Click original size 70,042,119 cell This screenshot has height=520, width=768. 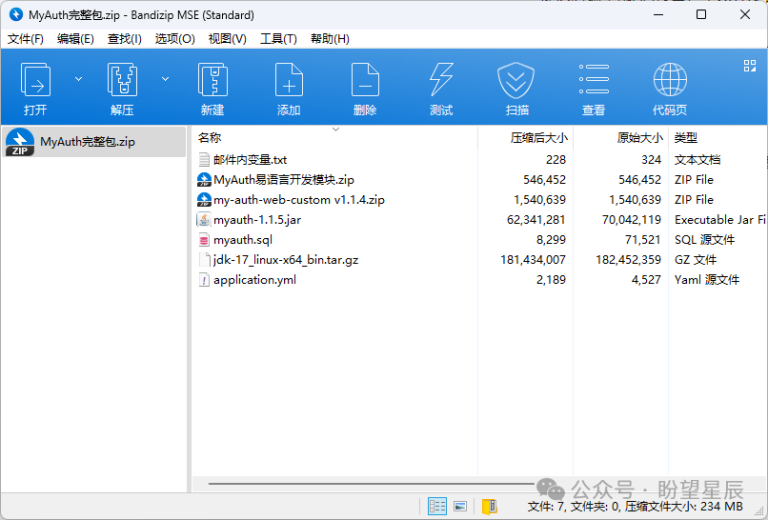click(632, 220)
